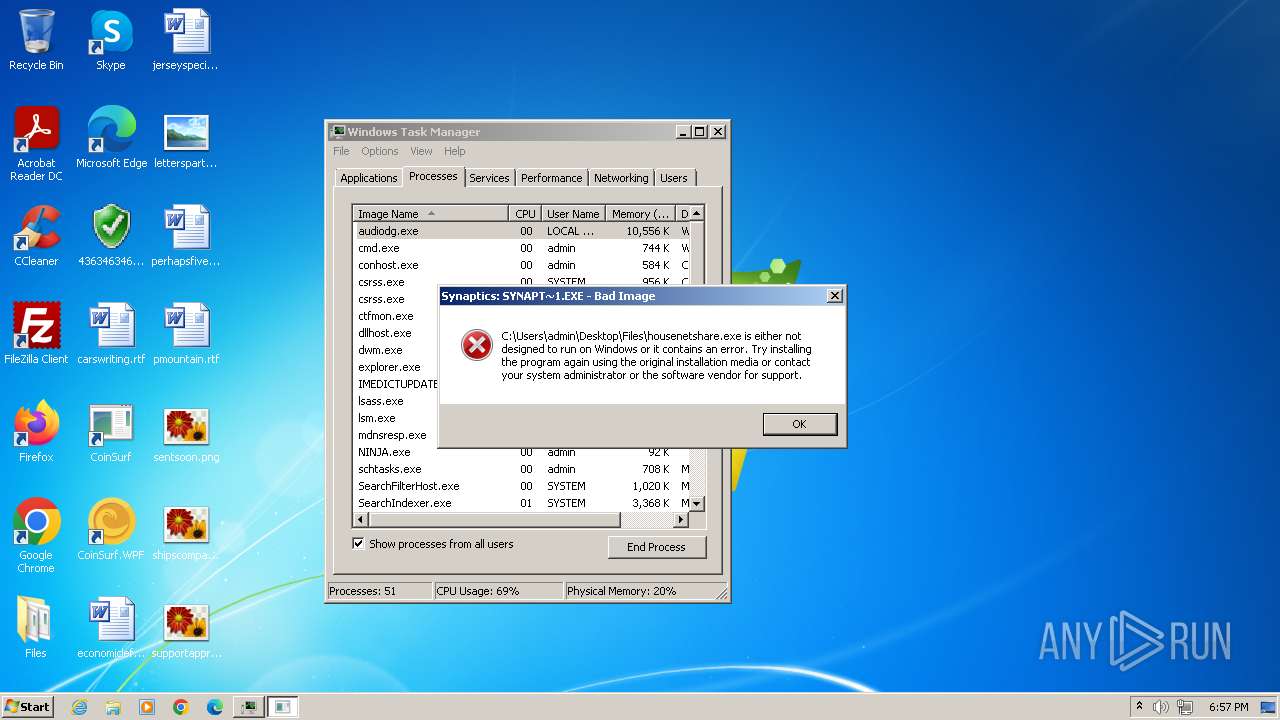Sort processes by Image Name column

pos(431,213)
